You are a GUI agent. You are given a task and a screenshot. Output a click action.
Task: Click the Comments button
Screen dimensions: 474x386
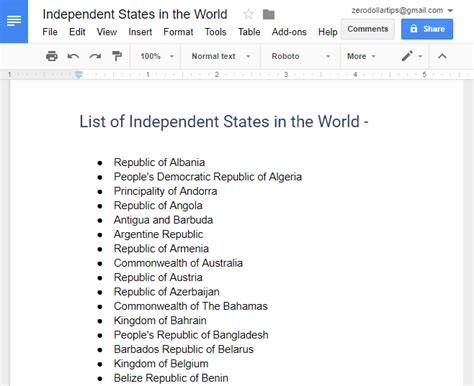pyautogui.click(x=368, y=29)
